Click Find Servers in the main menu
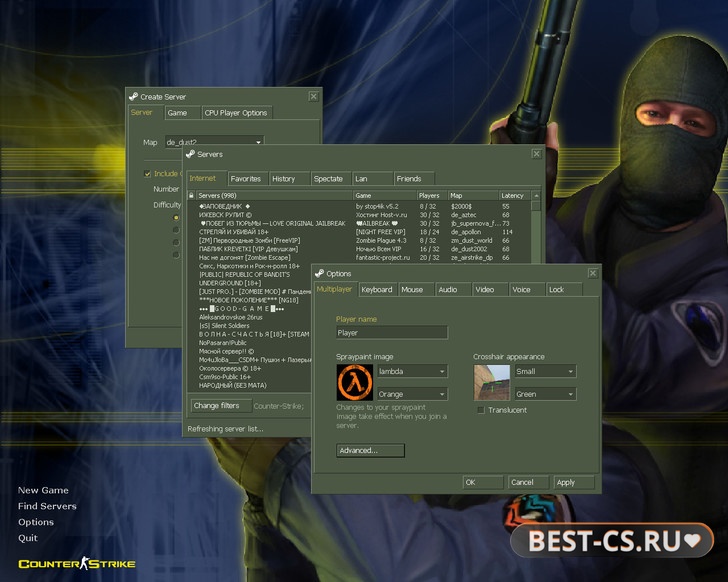 tap(47, 506)
